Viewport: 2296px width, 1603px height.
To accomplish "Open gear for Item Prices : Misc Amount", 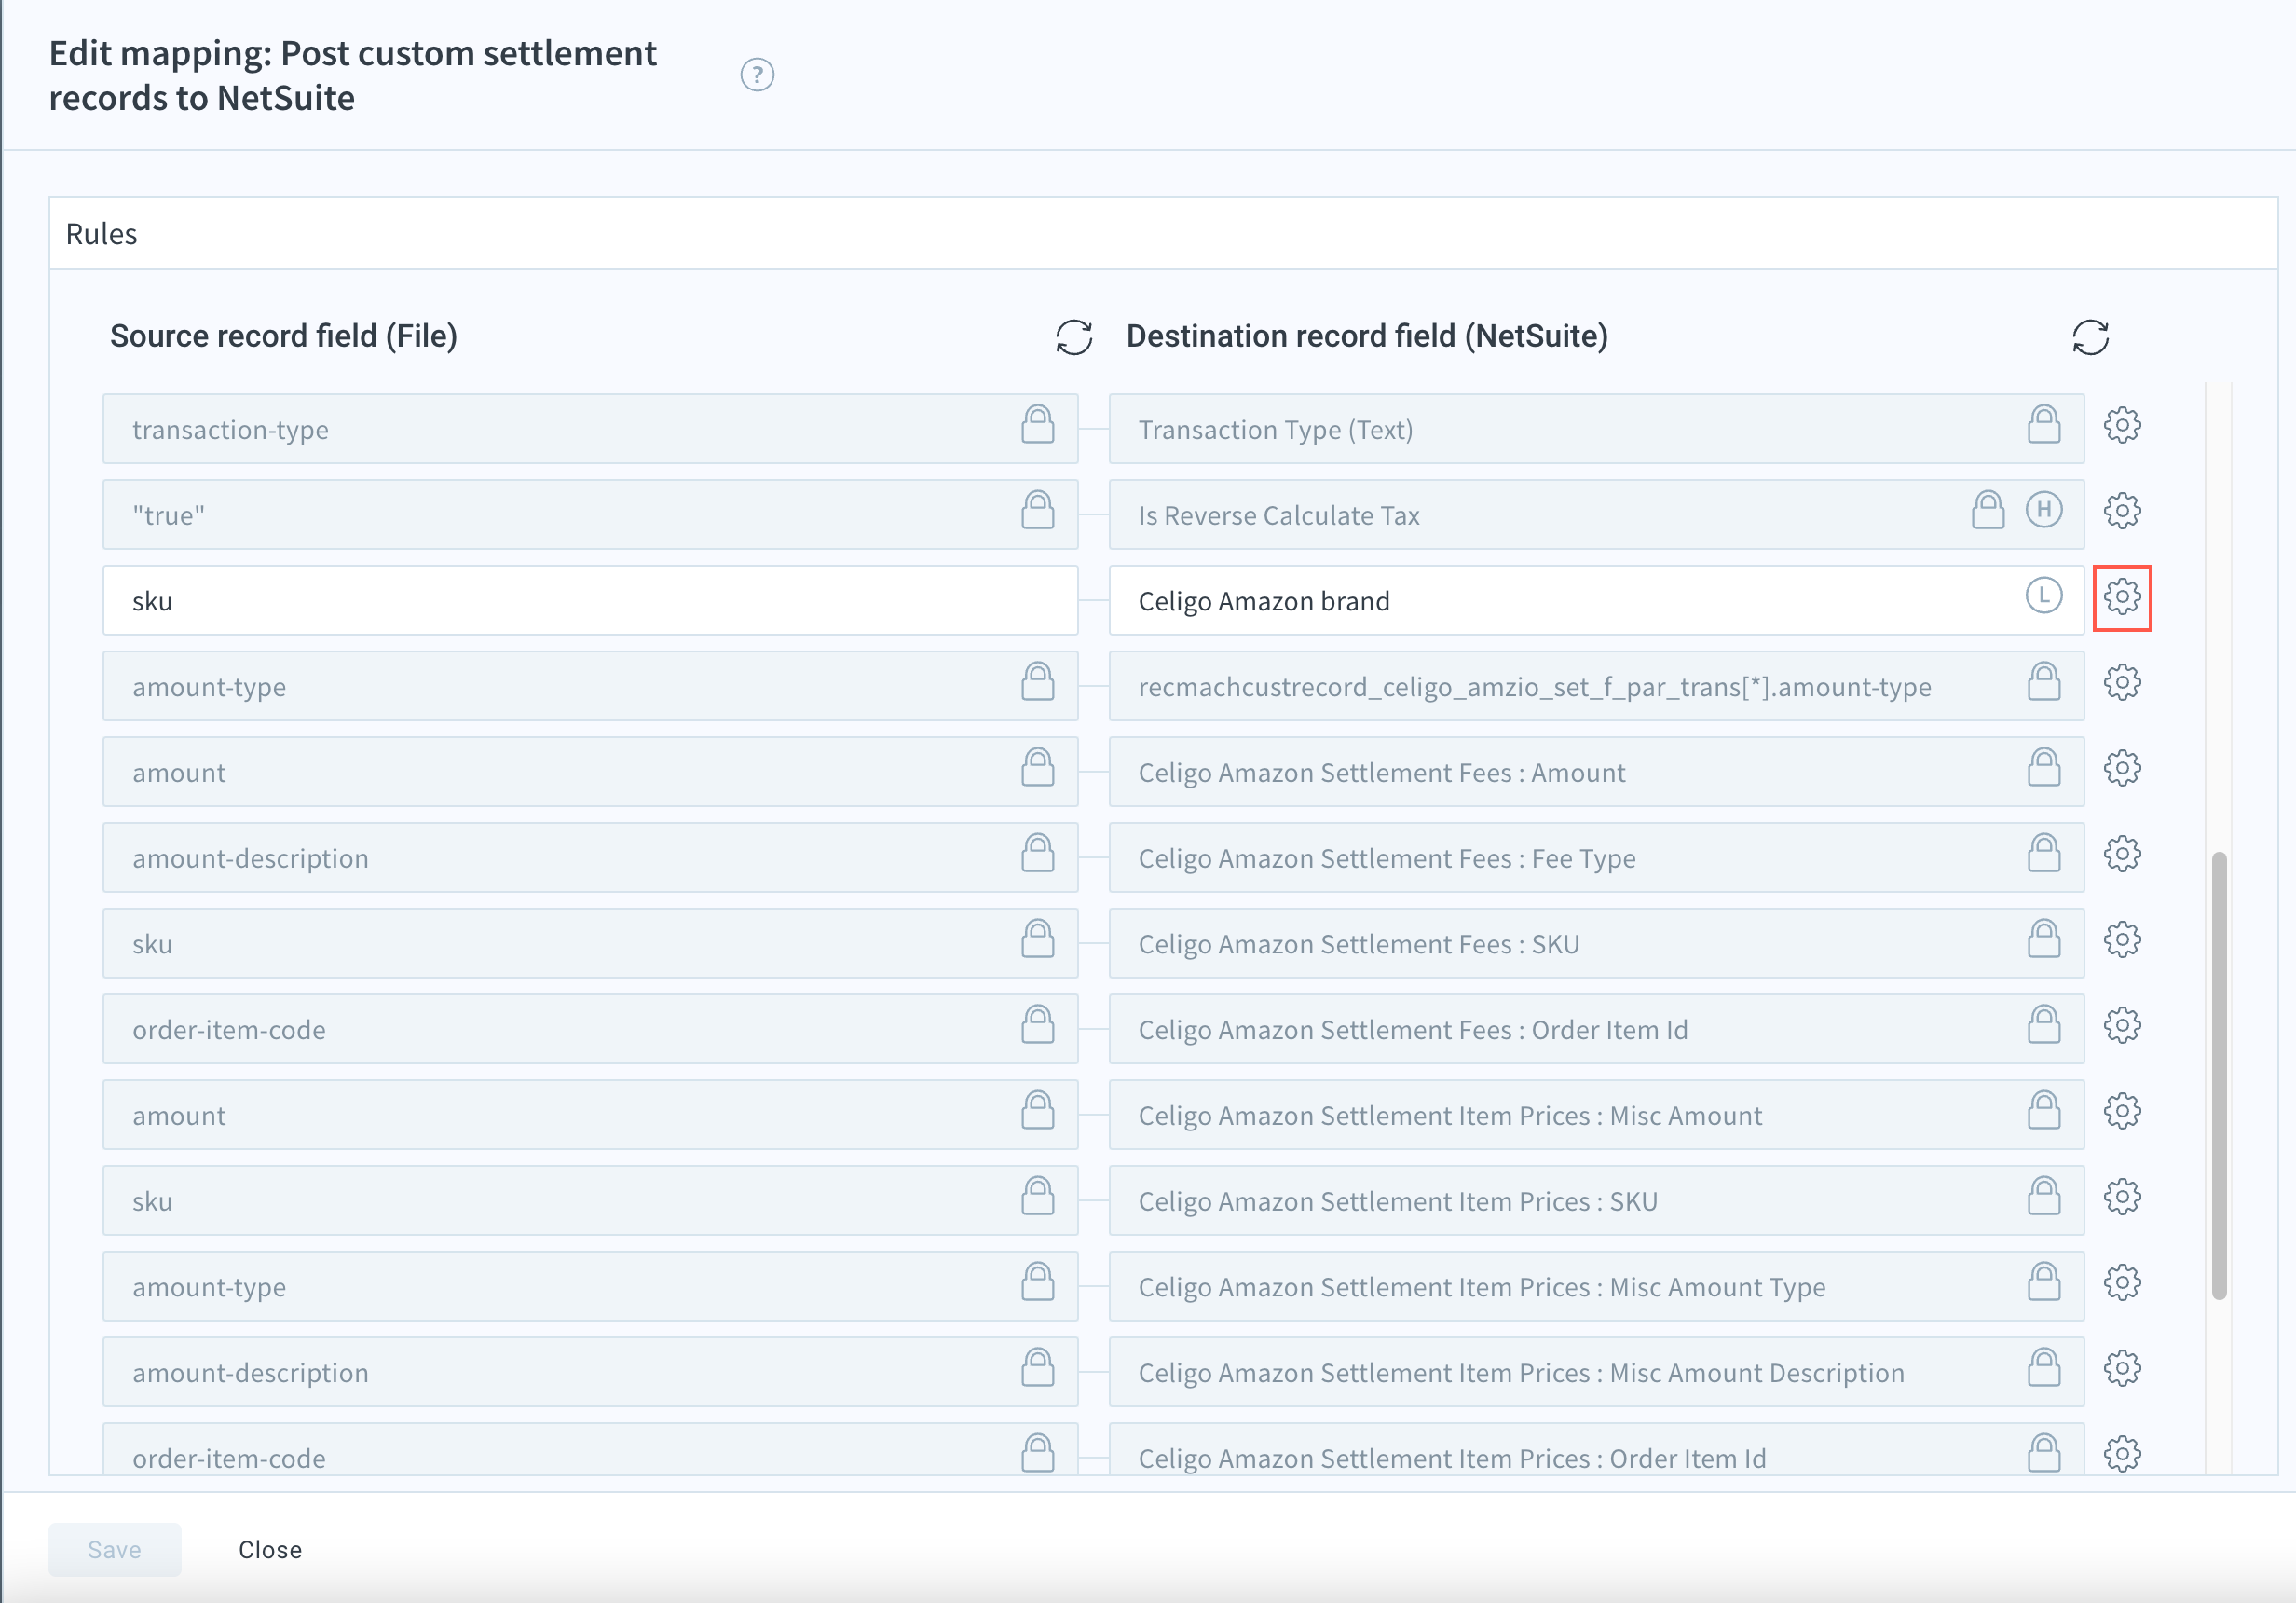I will (2121, 1112).
